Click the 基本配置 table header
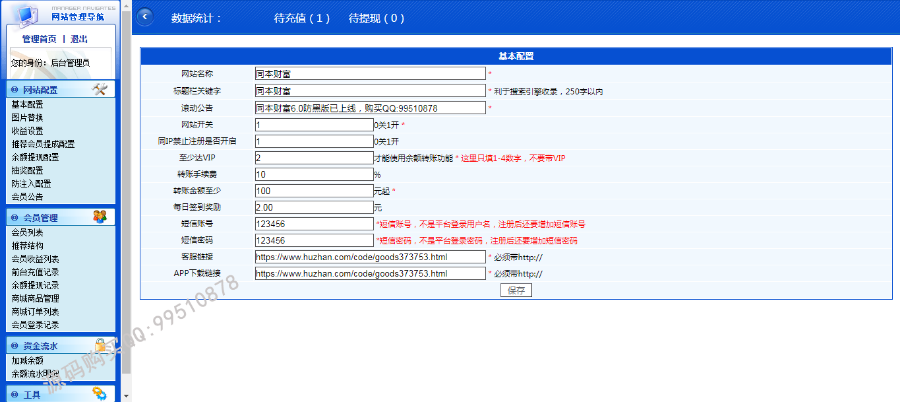 [516, 56]
